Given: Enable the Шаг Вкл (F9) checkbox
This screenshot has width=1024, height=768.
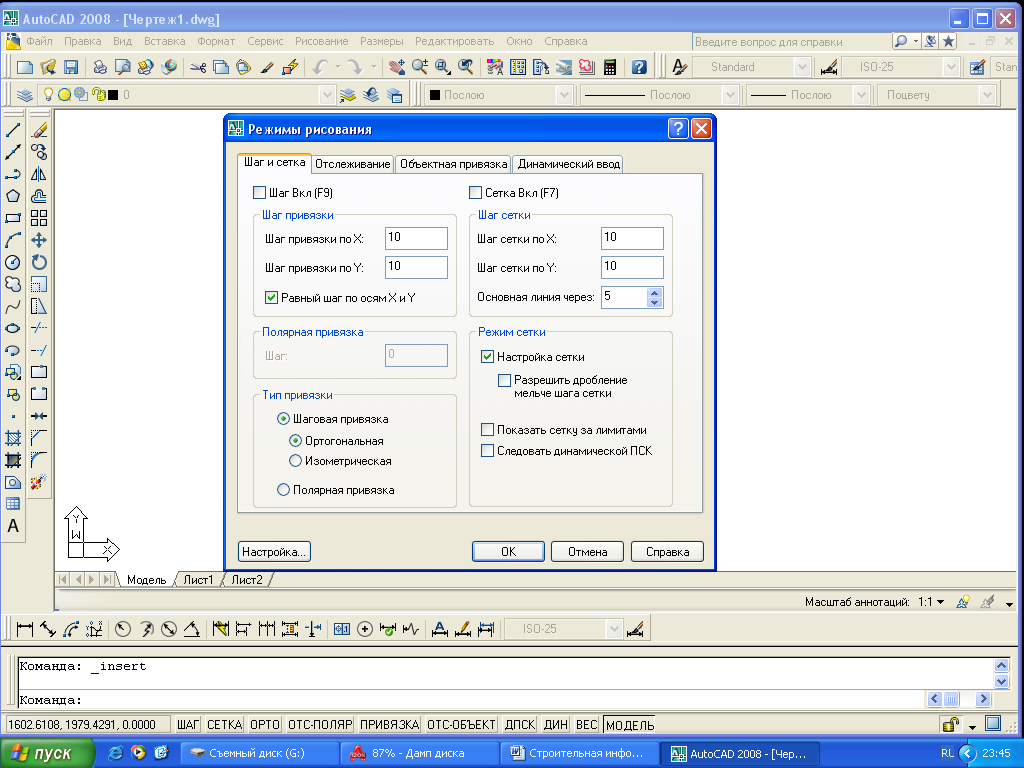Looking at the screenshot, I should (259, 193).
